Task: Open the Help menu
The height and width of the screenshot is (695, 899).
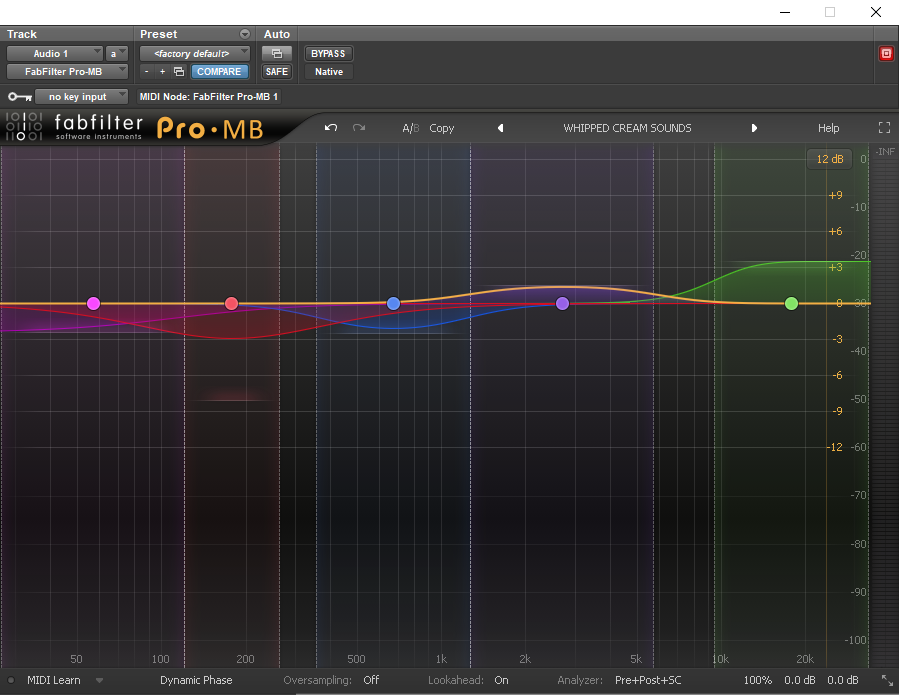Action: tap(828, 128)
